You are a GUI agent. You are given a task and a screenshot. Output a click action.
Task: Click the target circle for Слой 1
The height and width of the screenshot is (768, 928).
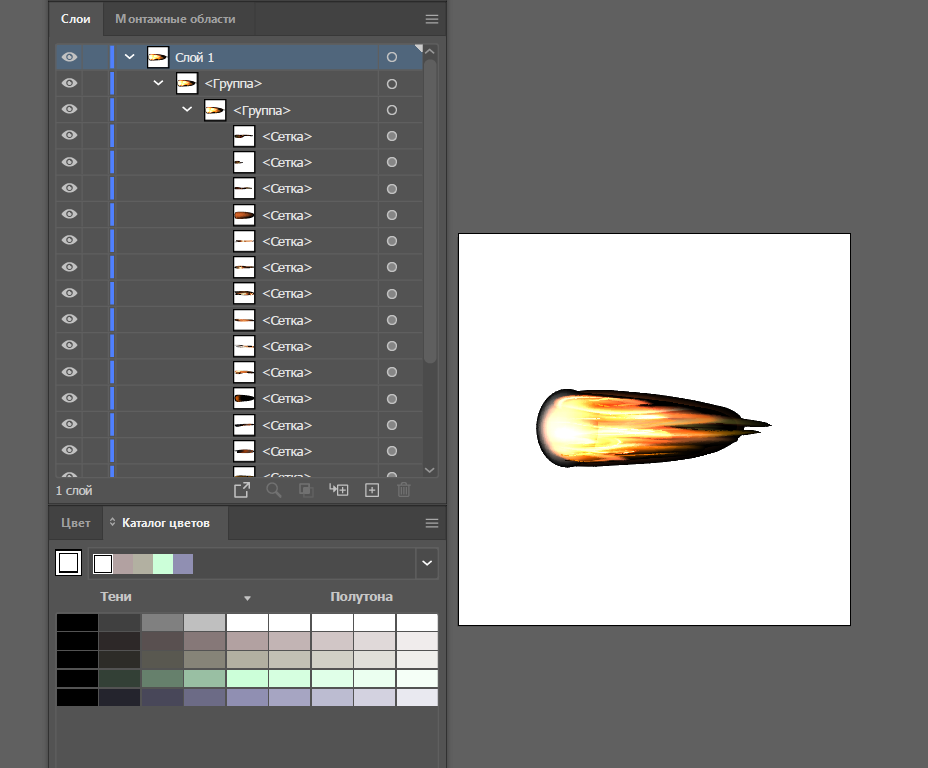[392, 58]
